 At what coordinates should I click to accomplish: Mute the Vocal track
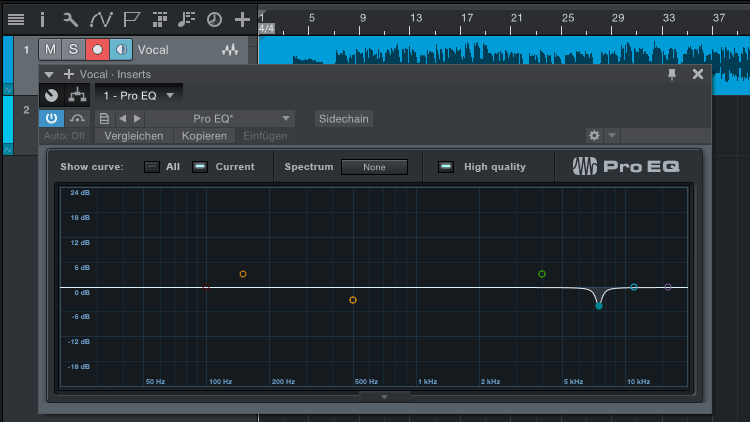50,49
